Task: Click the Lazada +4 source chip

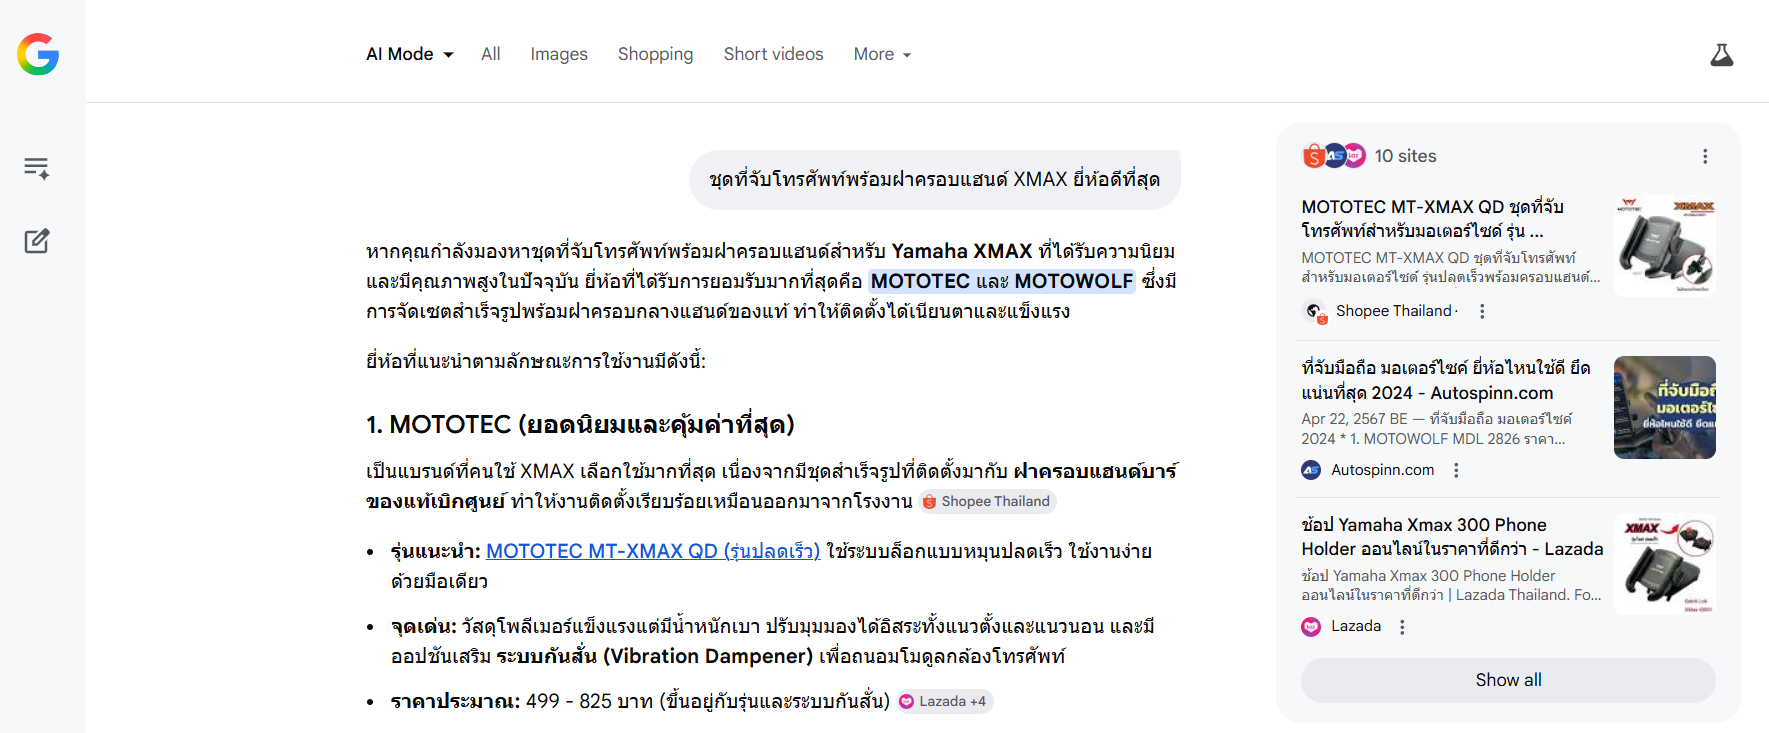Action: click(944, 702)
